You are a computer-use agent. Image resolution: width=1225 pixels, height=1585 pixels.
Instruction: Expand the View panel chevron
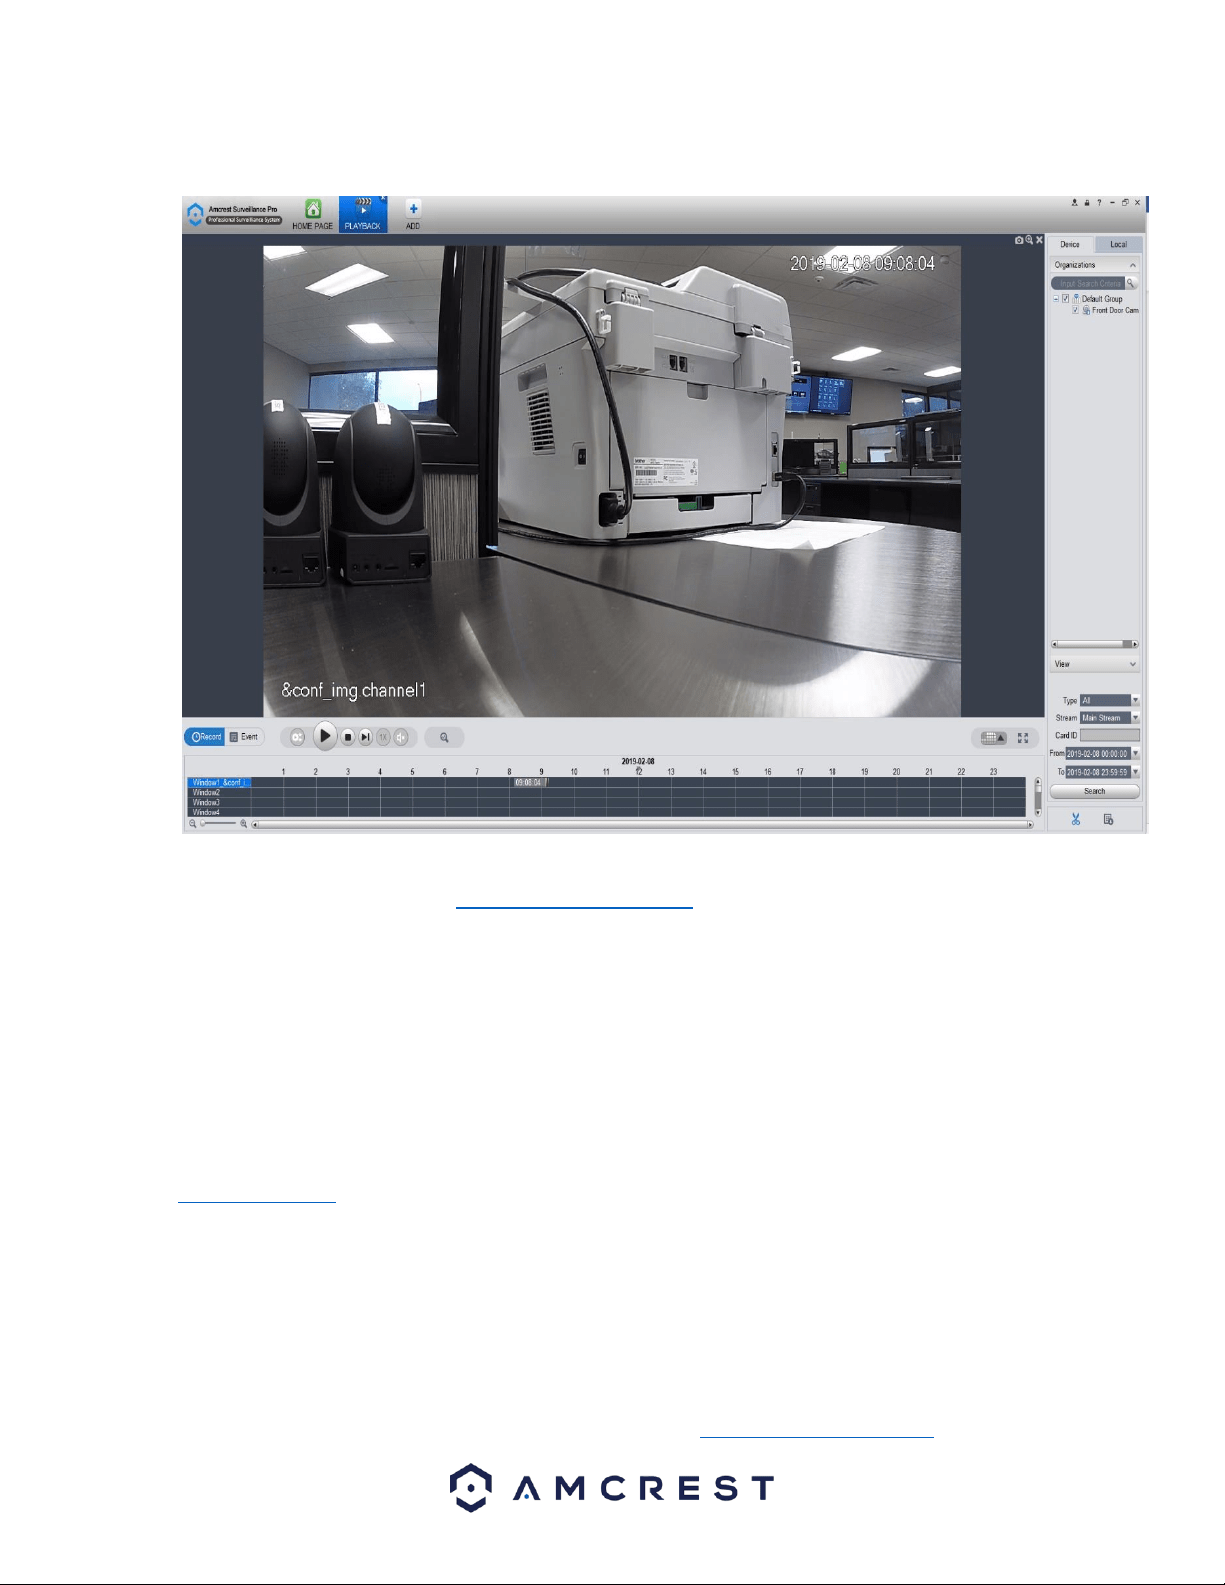1133,664
